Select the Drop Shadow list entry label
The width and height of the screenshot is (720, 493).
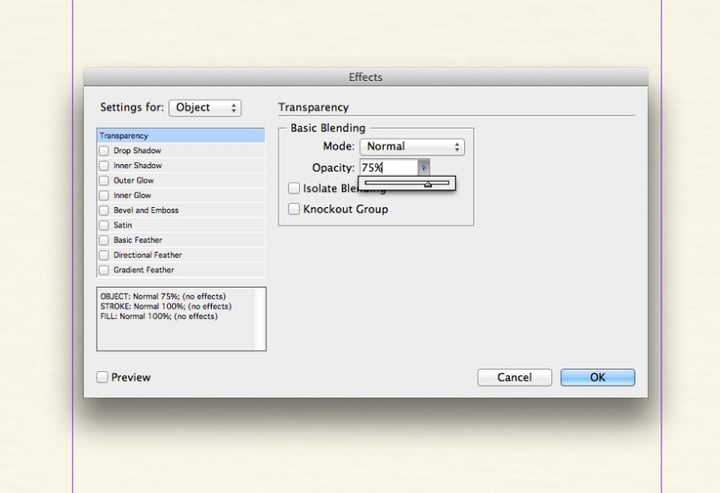[137, 151]
